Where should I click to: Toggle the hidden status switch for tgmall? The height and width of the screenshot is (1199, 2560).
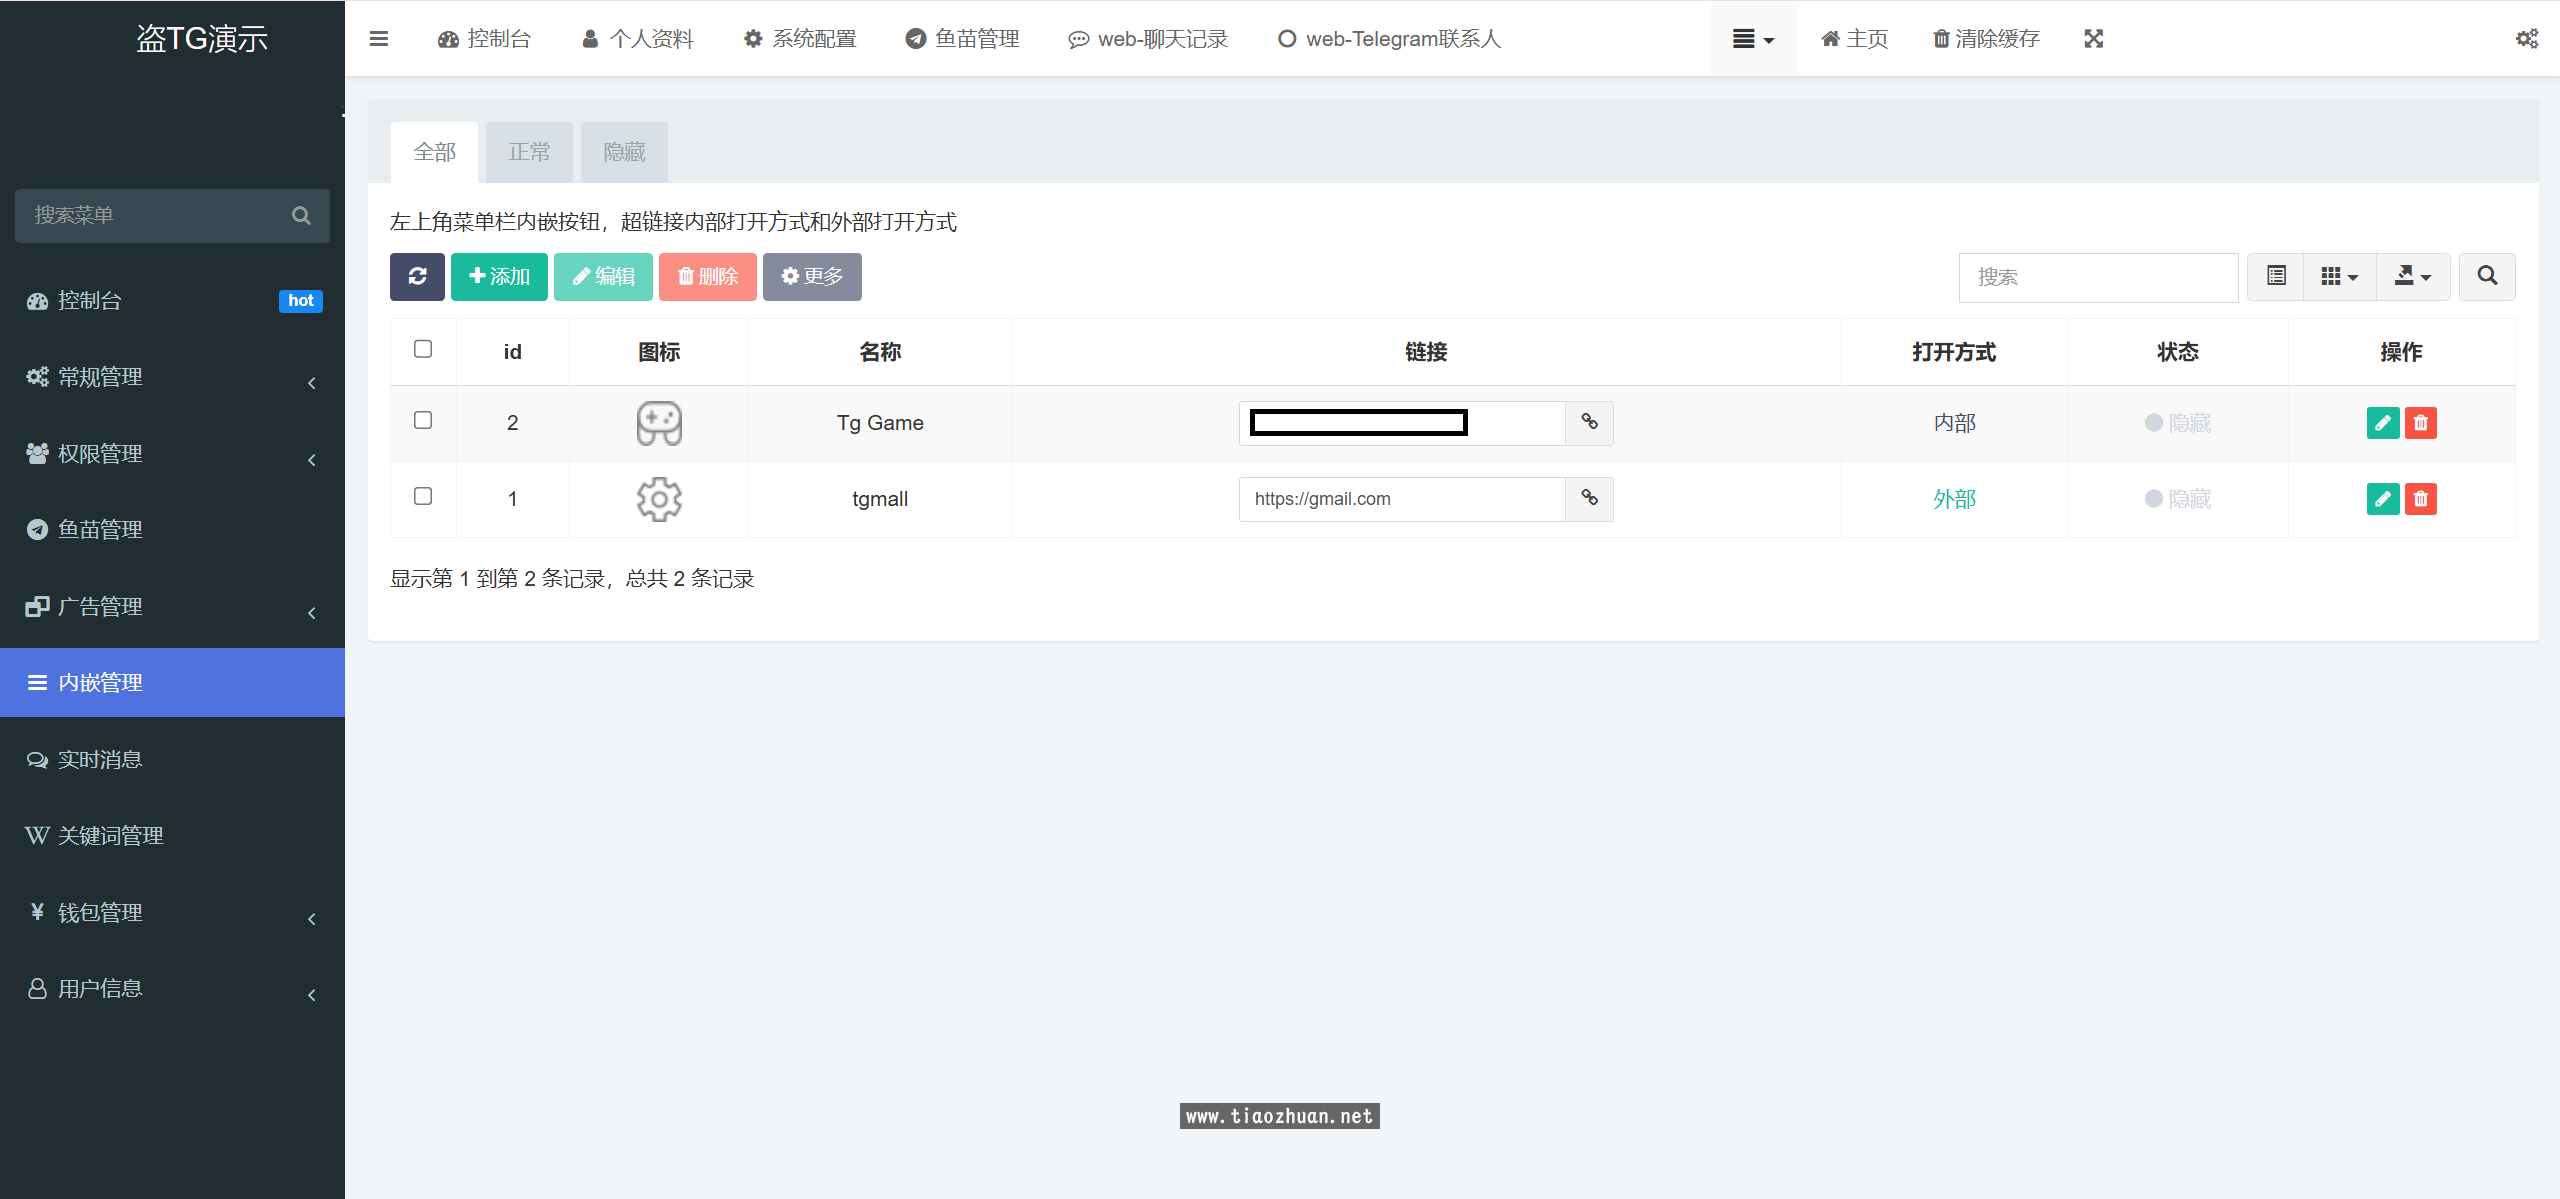(2177, 499)
